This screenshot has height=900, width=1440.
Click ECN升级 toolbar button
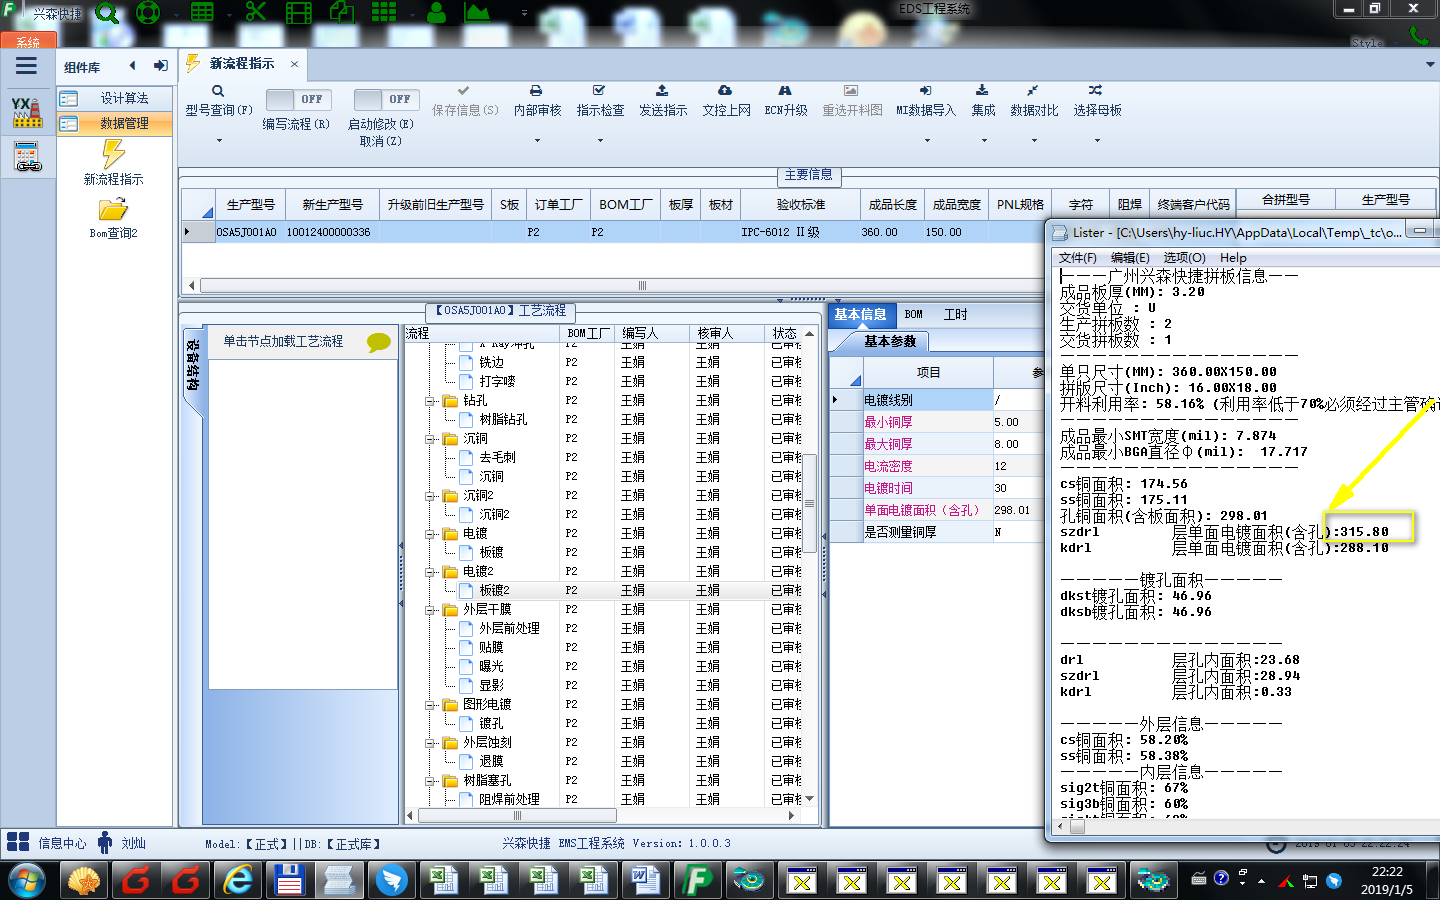click(x=786, y=101)
